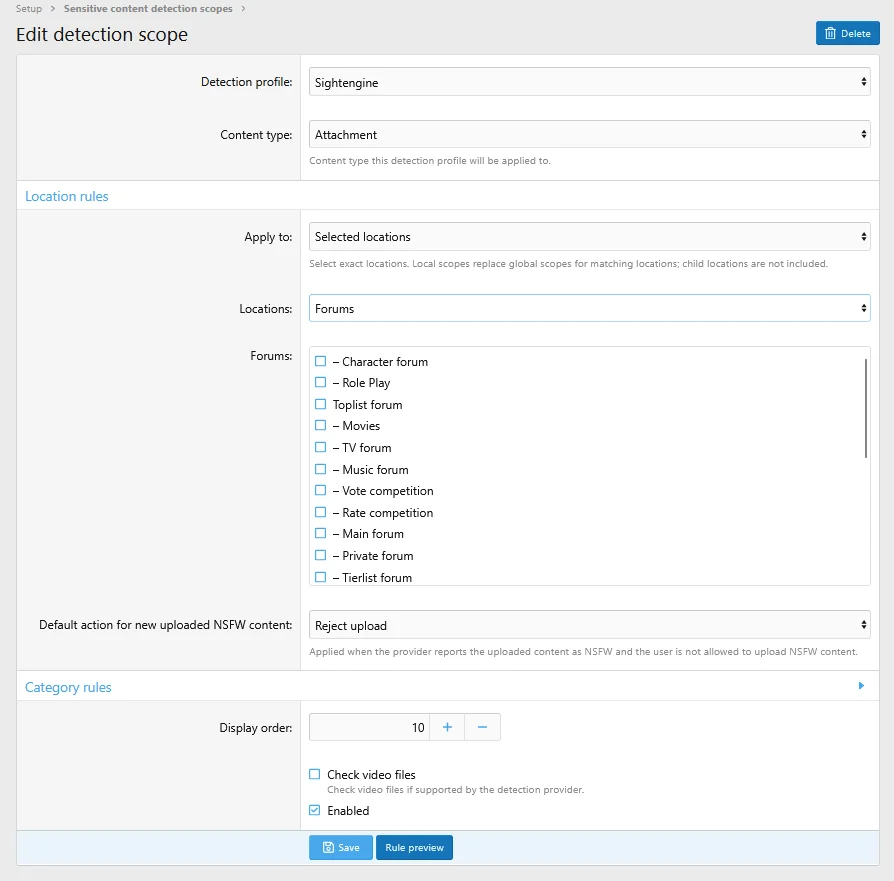The width and height of the screenshot is (894, 881).
Task: Select the Private forum checkbox
Action: 320,555
